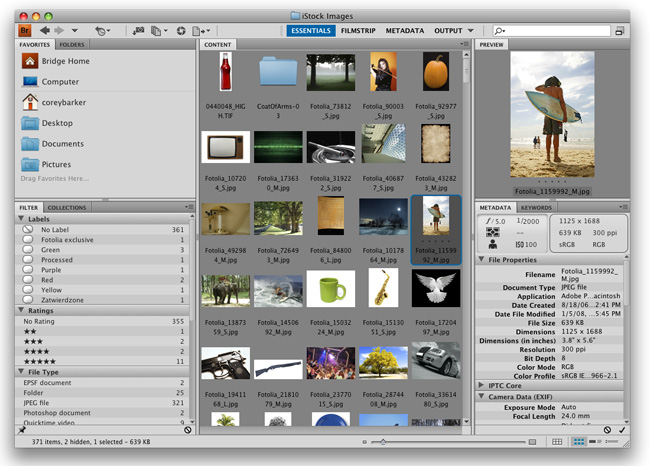This screenshot has height=466, width=650.
Task: Toggle the No Label filter
Action: 55,229
